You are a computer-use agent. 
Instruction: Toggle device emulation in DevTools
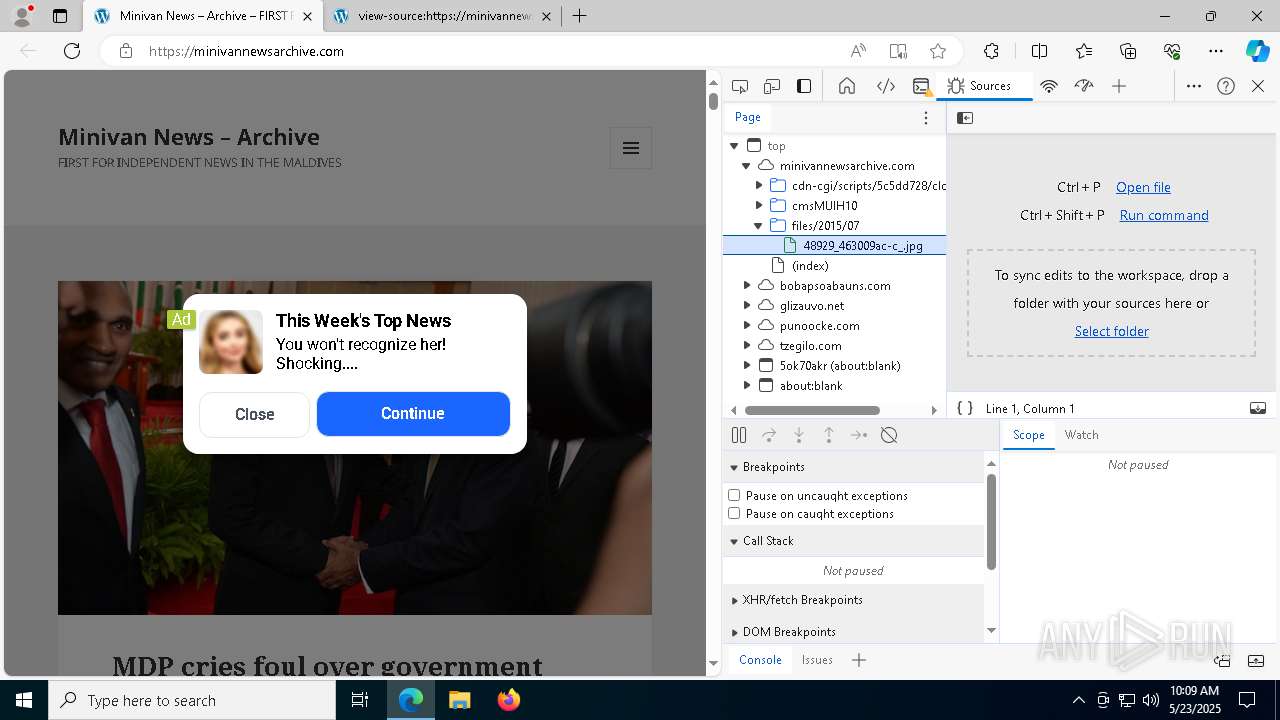coord(772,86)
